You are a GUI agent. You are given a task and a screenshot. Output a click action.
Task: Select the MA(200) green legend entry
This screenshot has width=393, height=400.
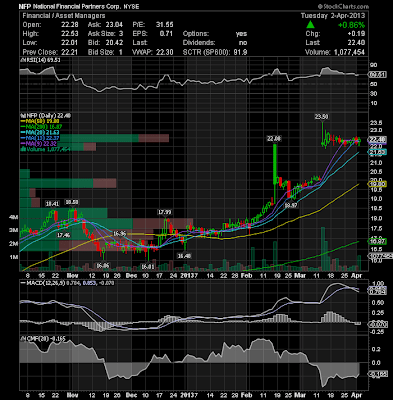pyautogui.click(x=42, y=127)
